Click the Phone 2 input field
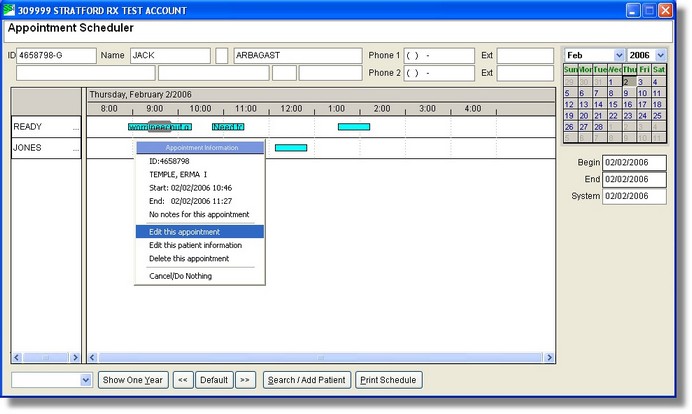The width and height of the screenshot is (692, 414). [439, 73]
